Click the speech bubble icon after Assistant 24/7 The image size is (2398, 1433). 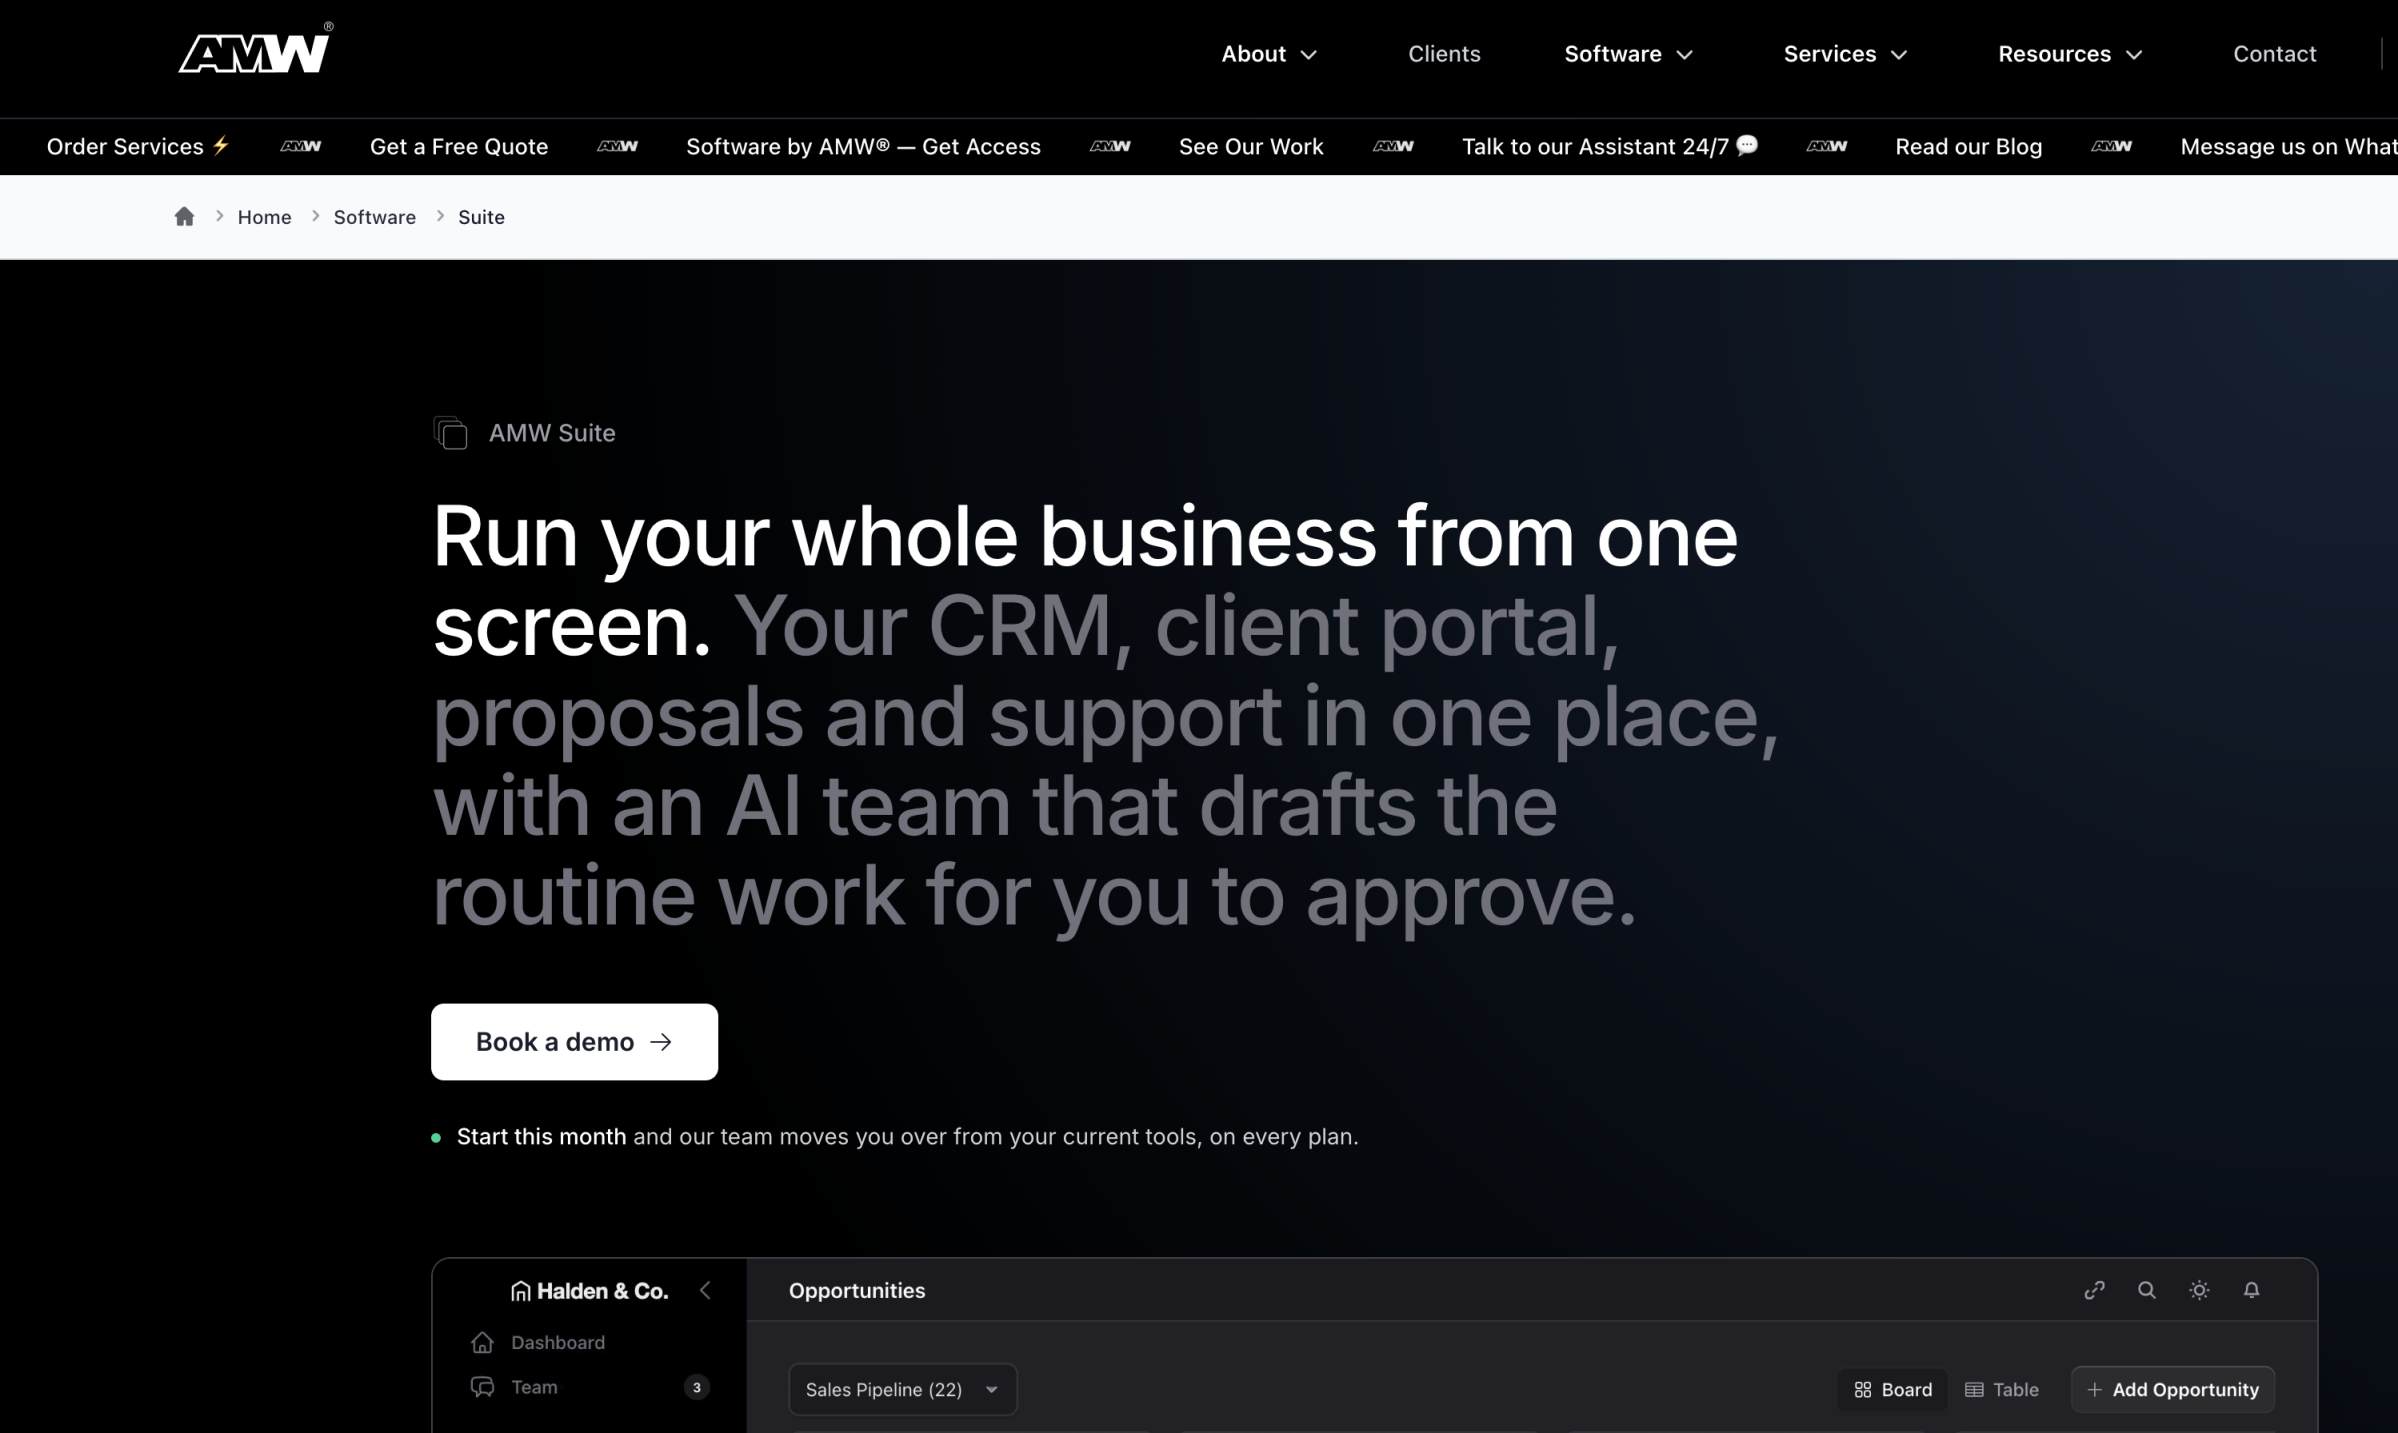click(1747, 146)
